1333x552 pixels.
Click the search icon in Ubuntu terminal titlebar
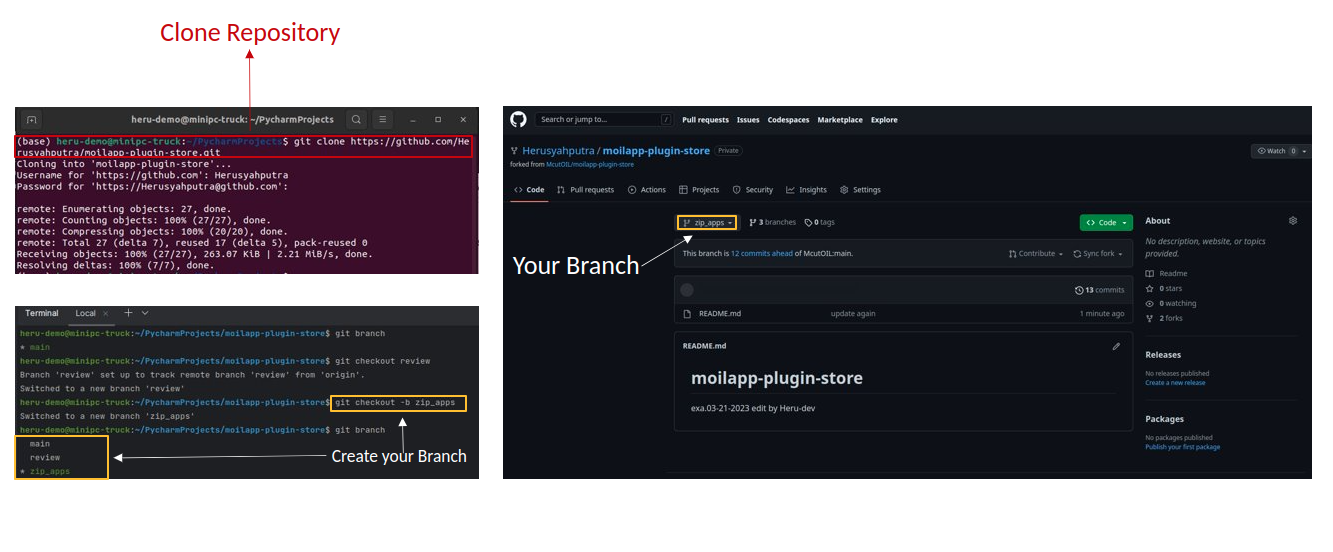coord(357,120)
